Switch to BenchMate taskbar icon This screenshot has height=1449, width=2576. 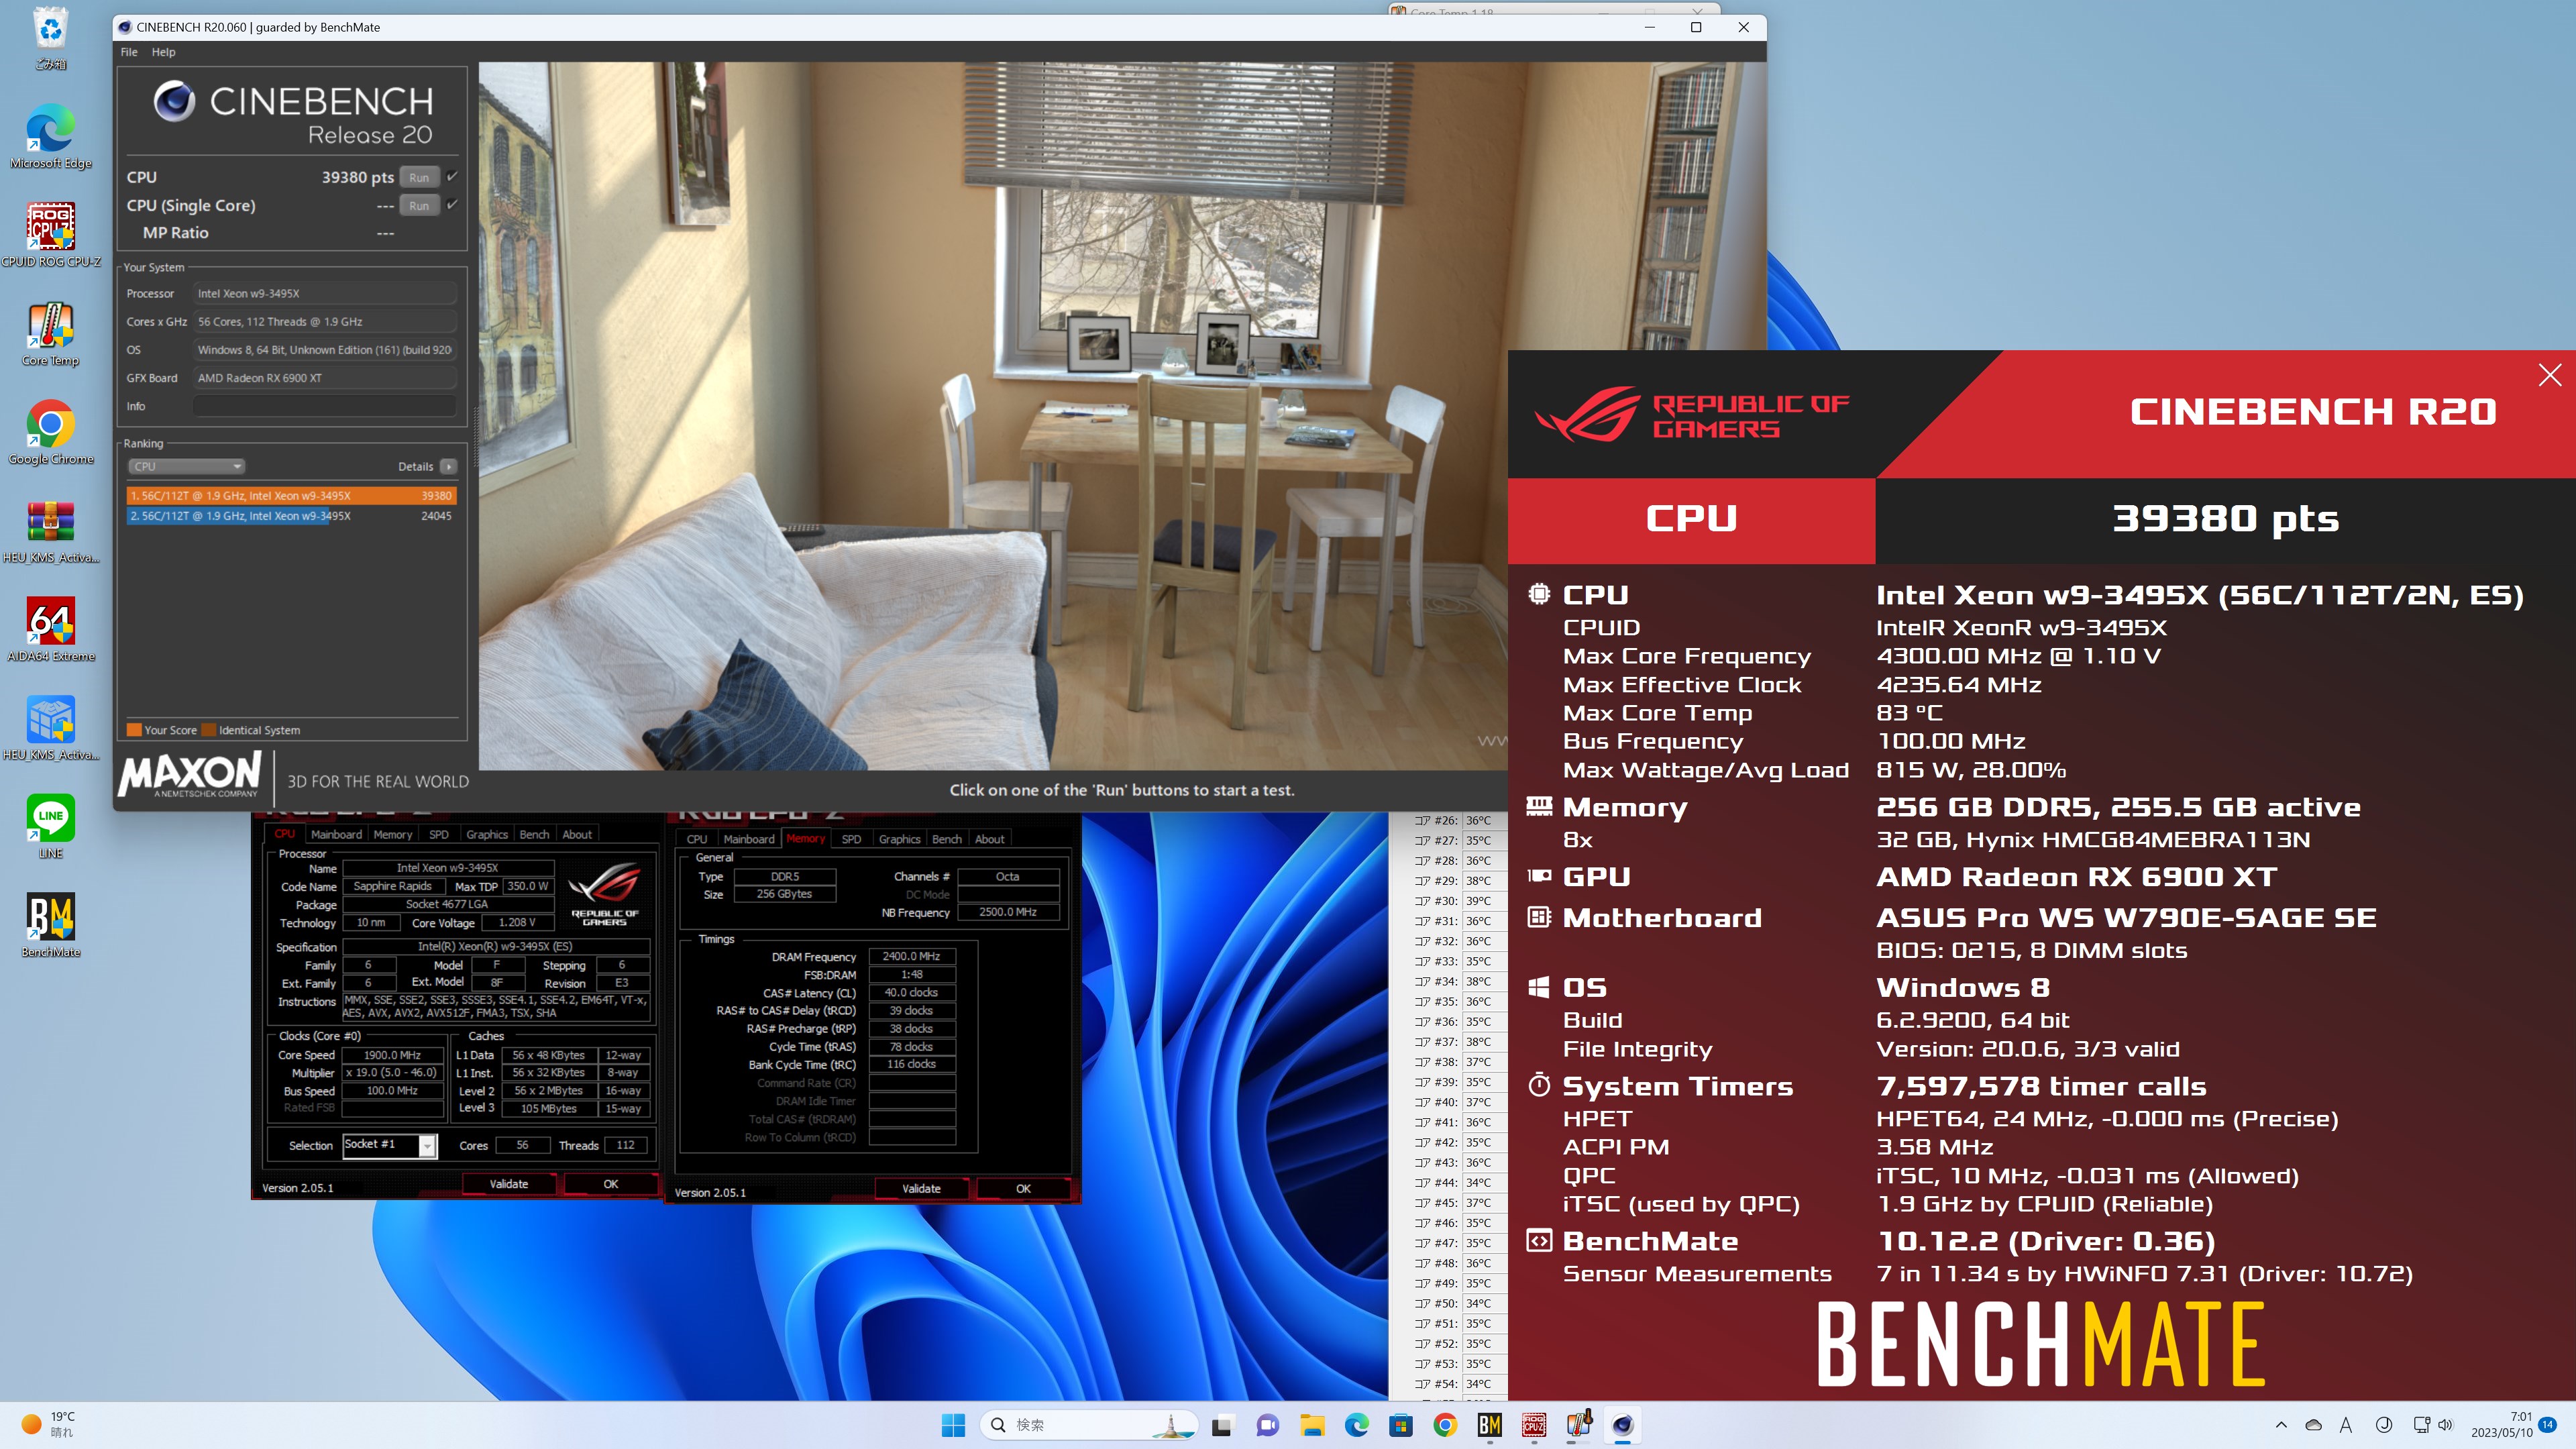click(x=1490, y=1425)
